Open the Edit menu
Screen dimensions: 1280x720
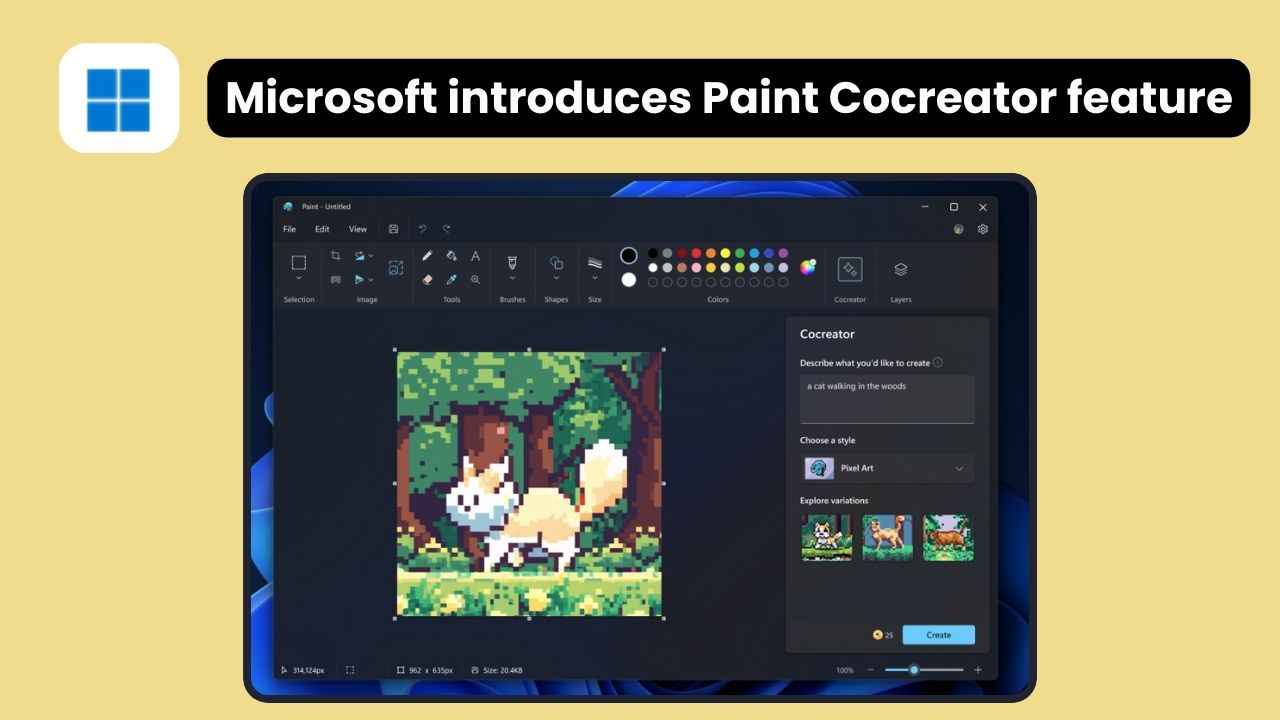[322, 229]
